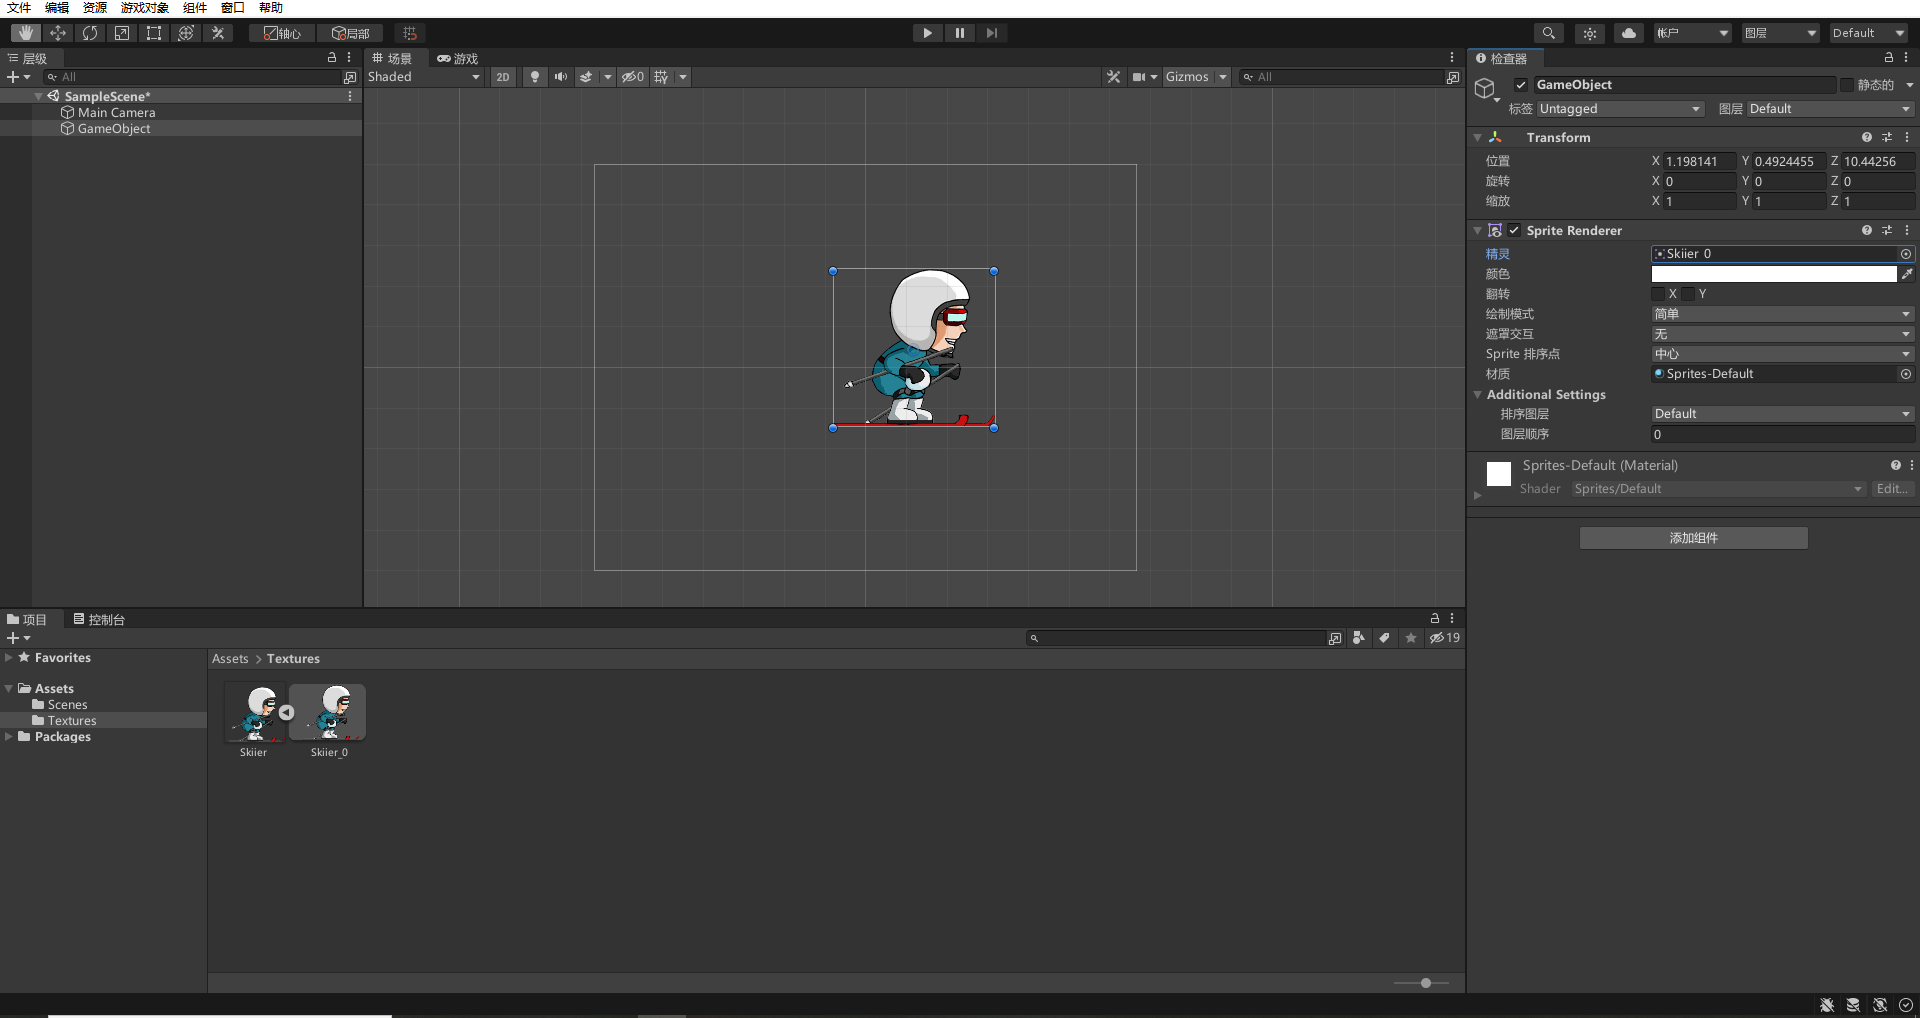The image size is (1920, 1018).
Task: Toggle 静态的 static checkbox
Action: [x=1847, y=85]
